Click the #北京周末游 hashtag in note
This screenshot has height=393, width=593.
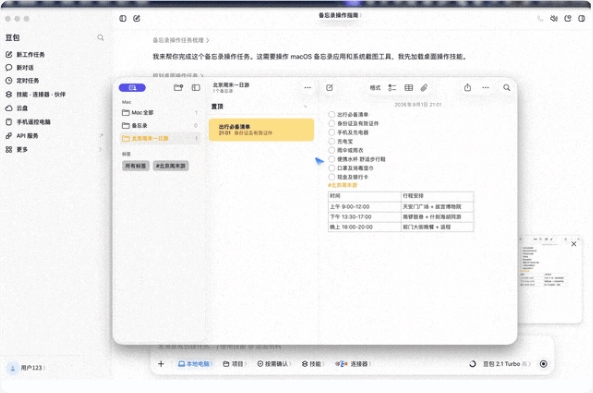click(342, 185)
